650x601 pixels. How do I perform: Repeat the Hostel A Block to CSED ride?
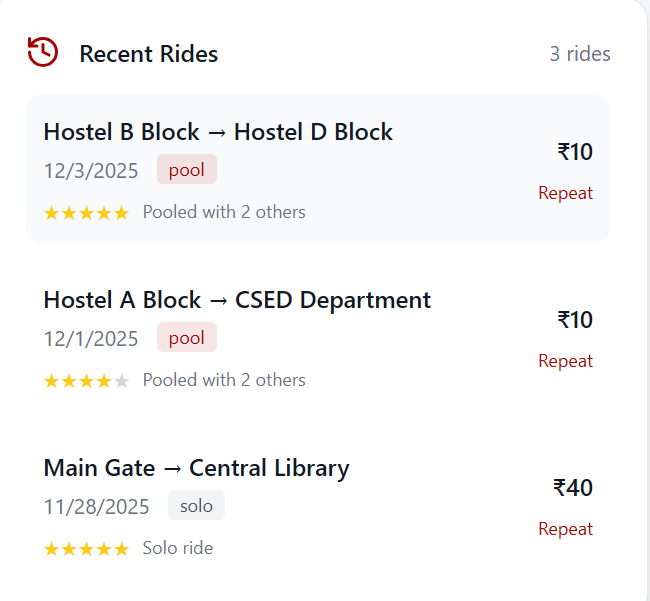(x=565, y=361)
